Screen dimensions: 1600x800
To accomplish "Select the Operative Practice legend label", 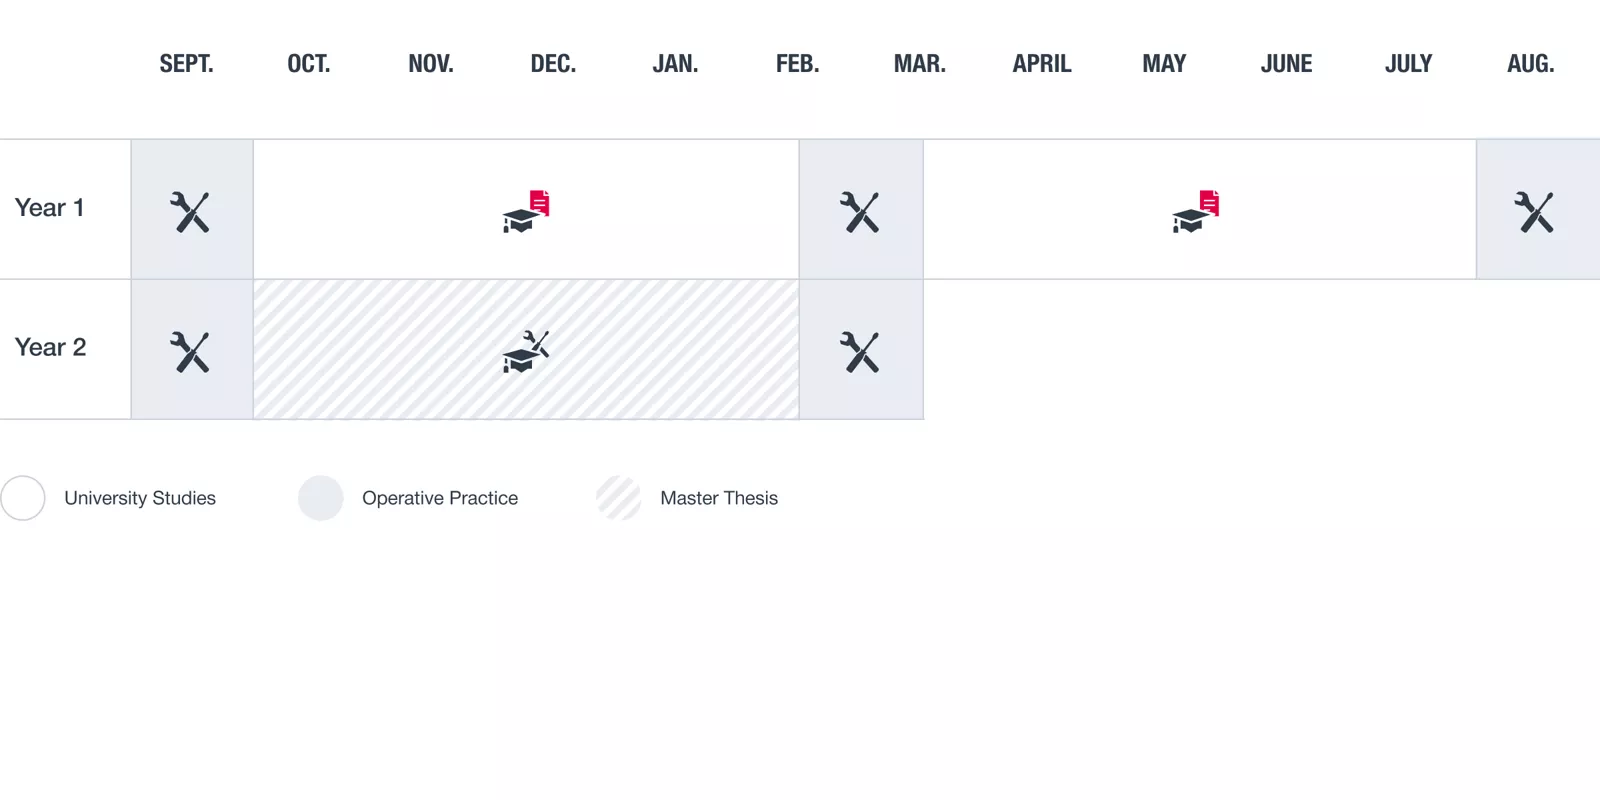I will [440, 498].
